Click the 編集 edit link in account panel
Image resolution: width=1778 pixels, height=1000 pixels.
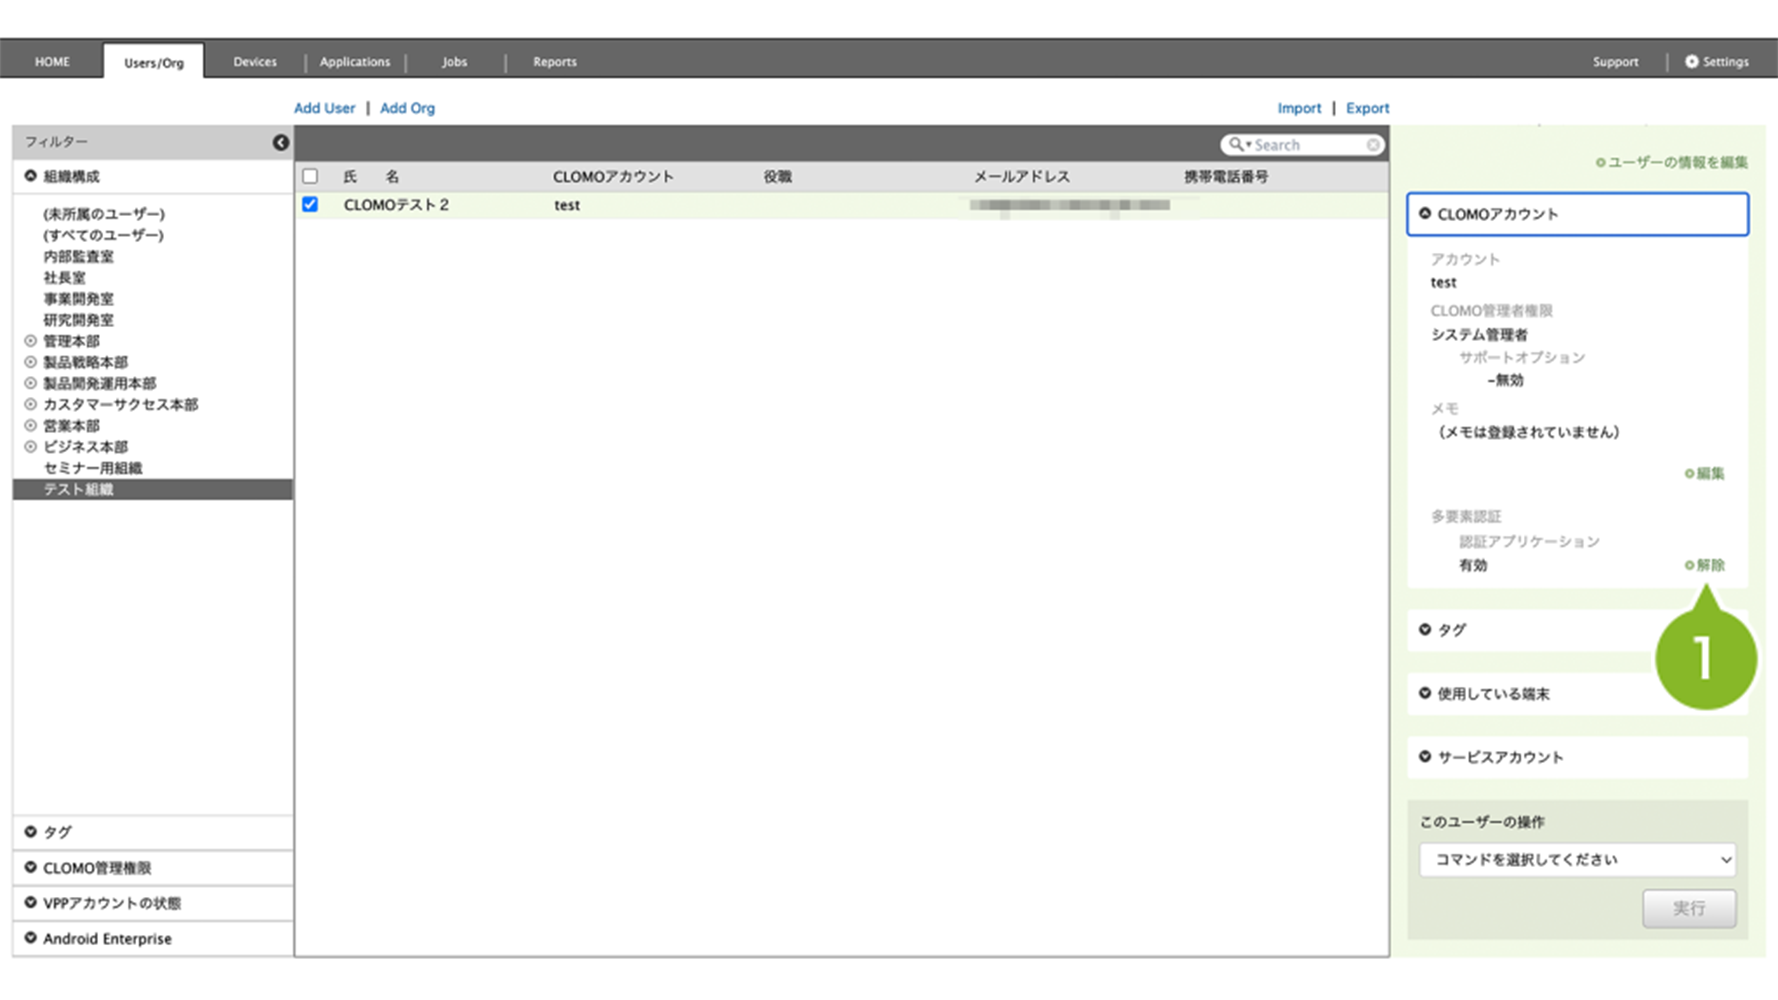click(1705, 473)
